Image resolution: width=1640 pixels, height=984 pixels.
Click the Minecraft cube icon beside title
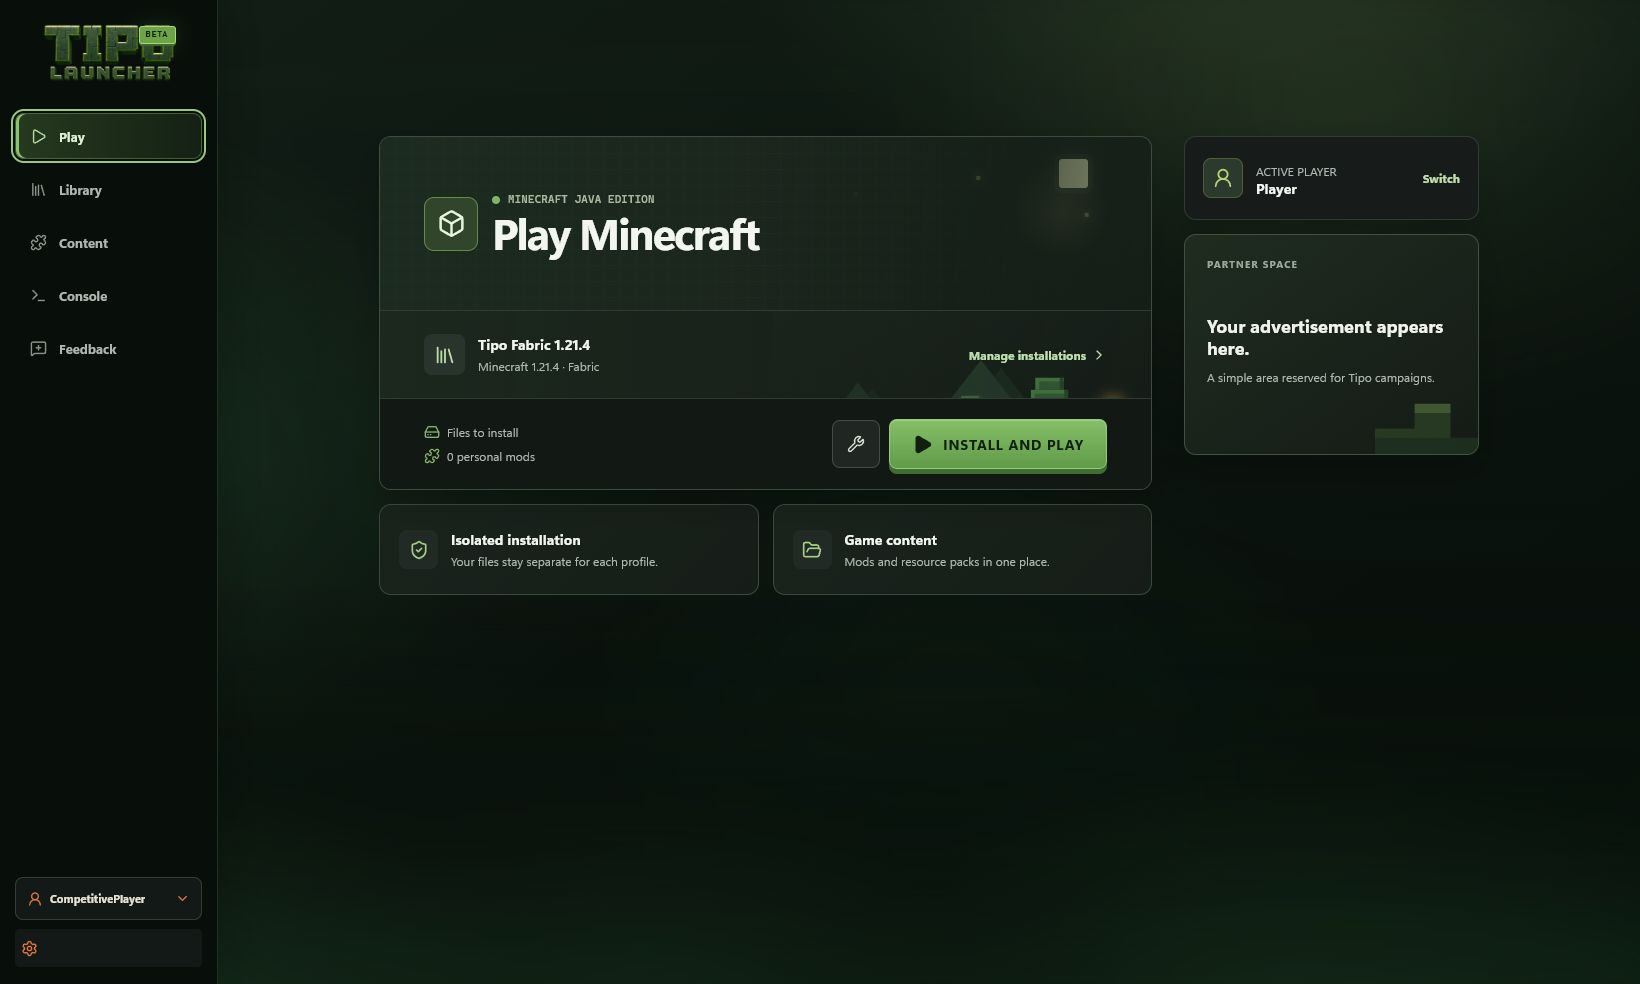point(451,223)
